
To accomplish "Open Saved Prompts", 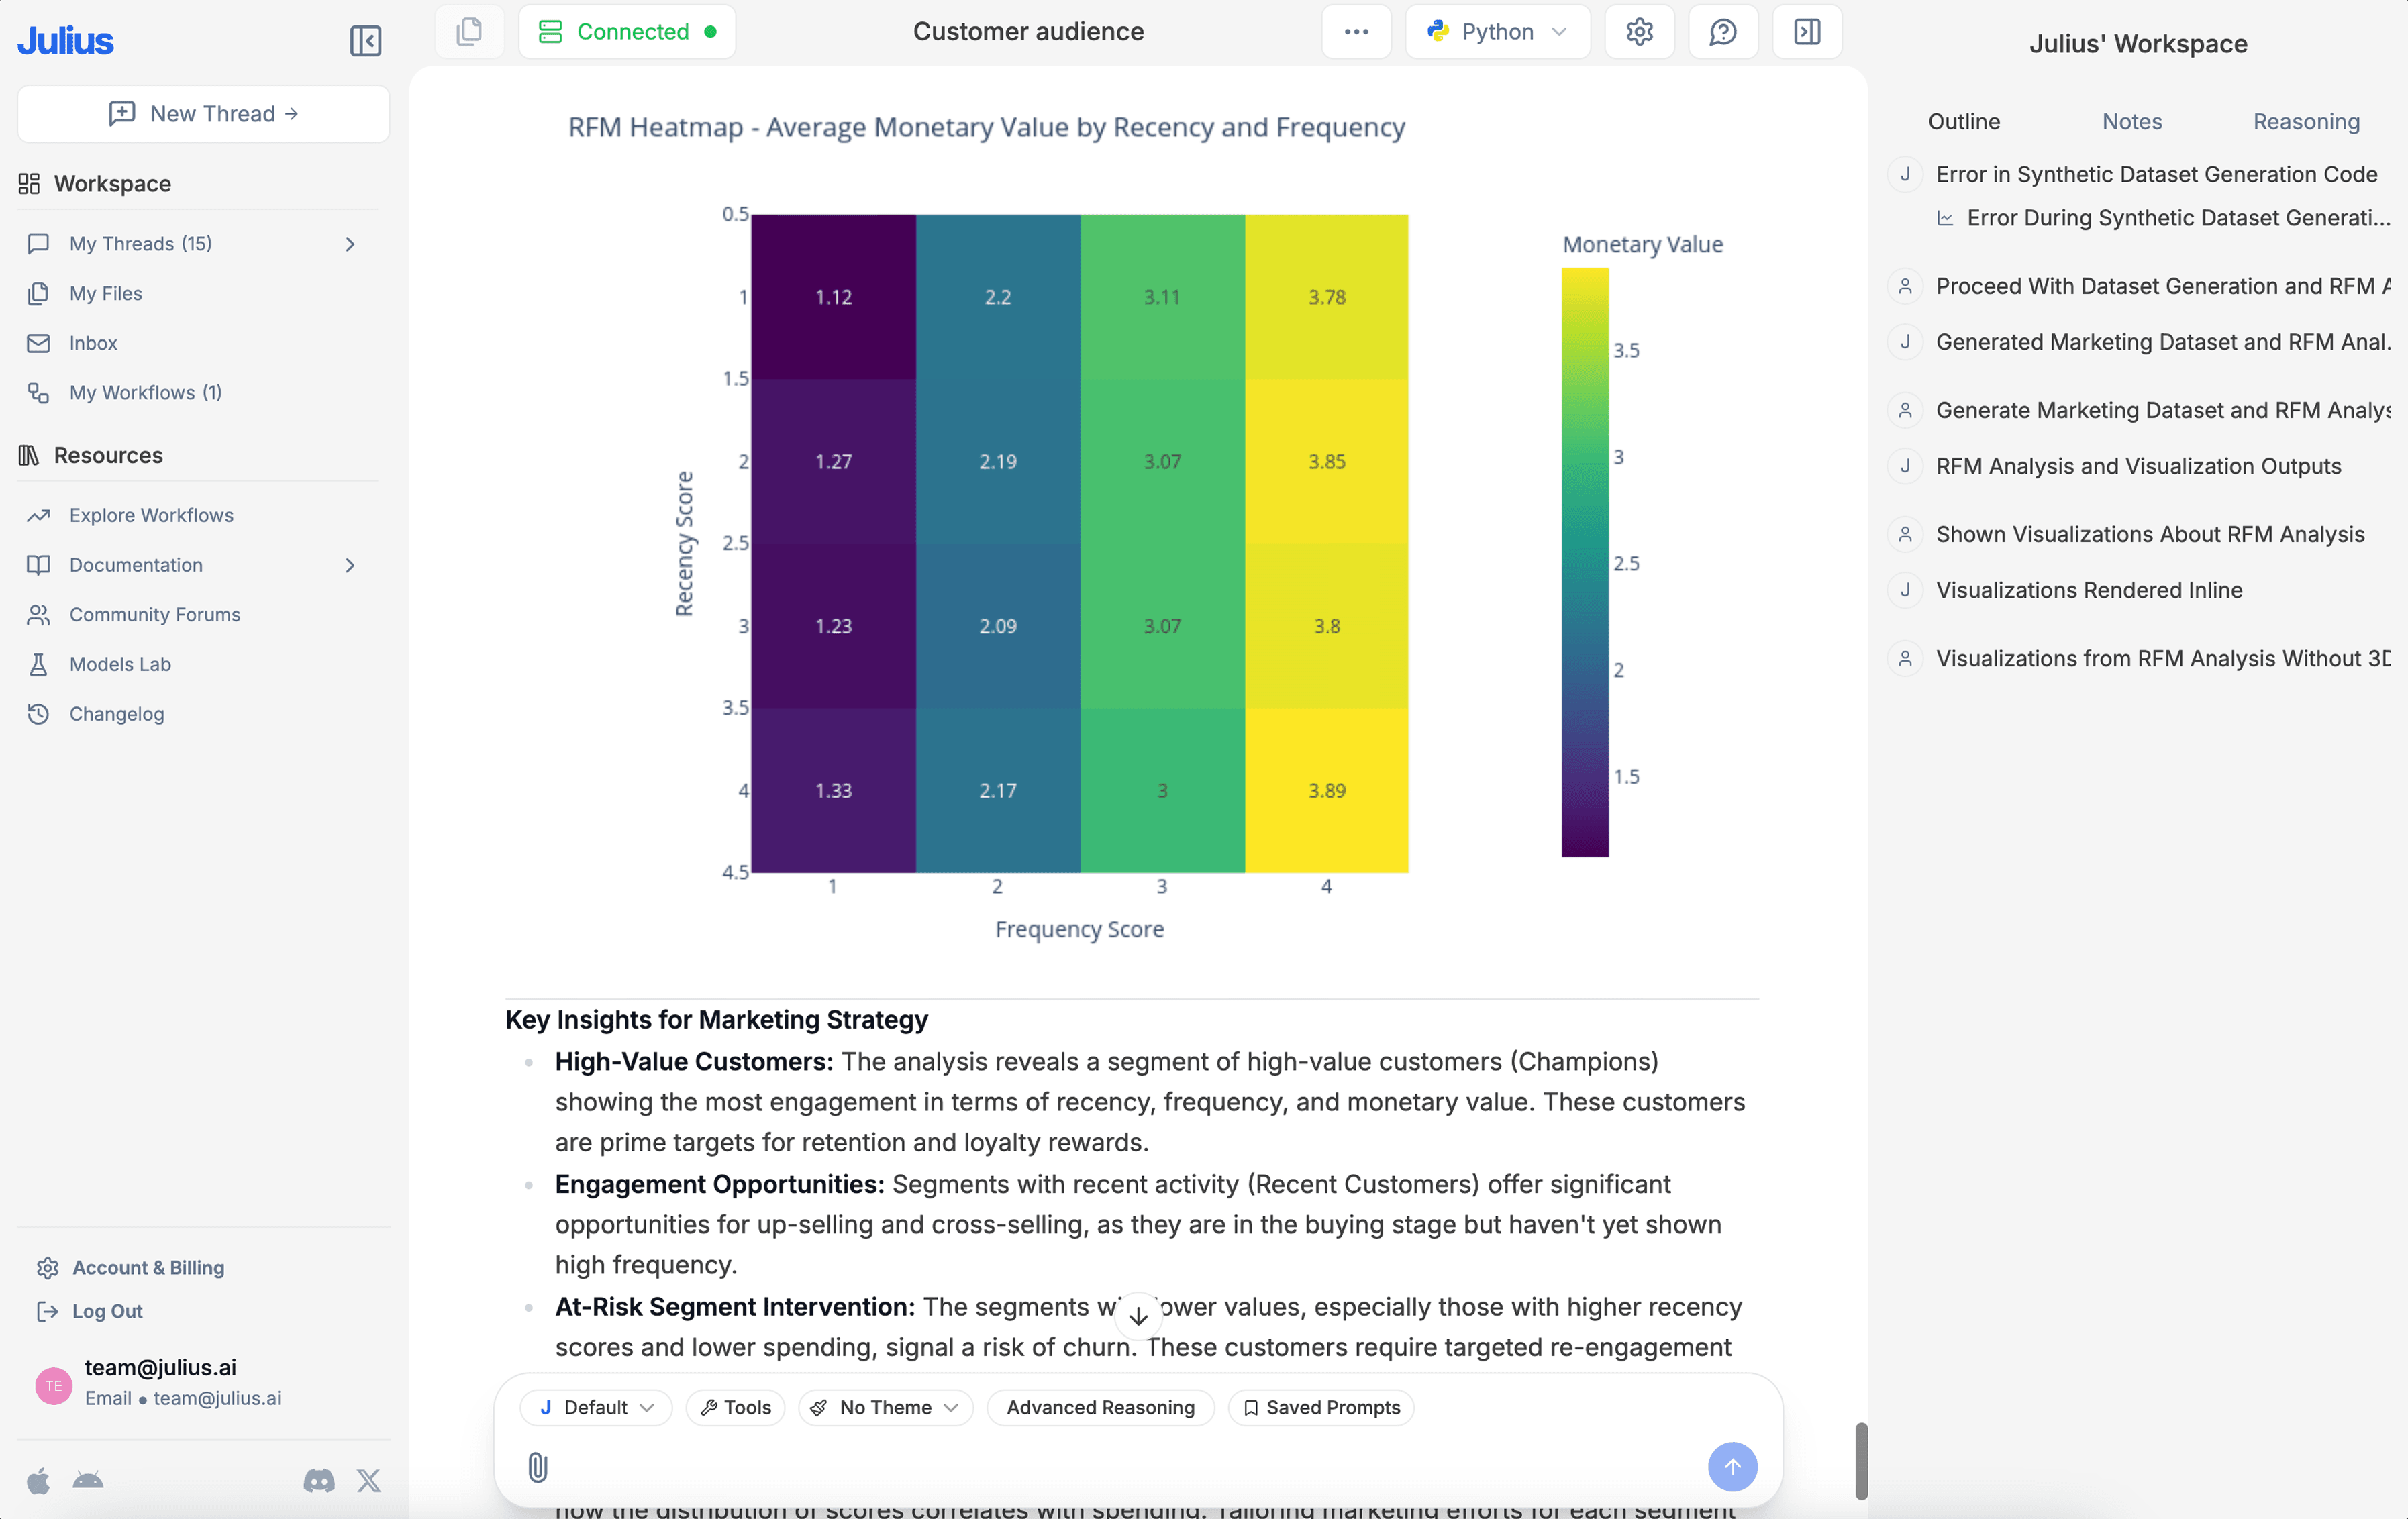I will (1321, 1407).
